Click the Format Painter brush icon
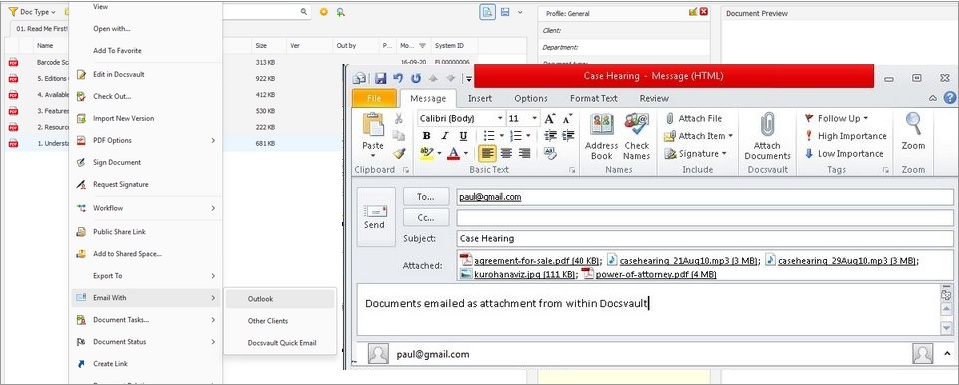This screenshot has height=385, width=959. click(x=399, y=153)
